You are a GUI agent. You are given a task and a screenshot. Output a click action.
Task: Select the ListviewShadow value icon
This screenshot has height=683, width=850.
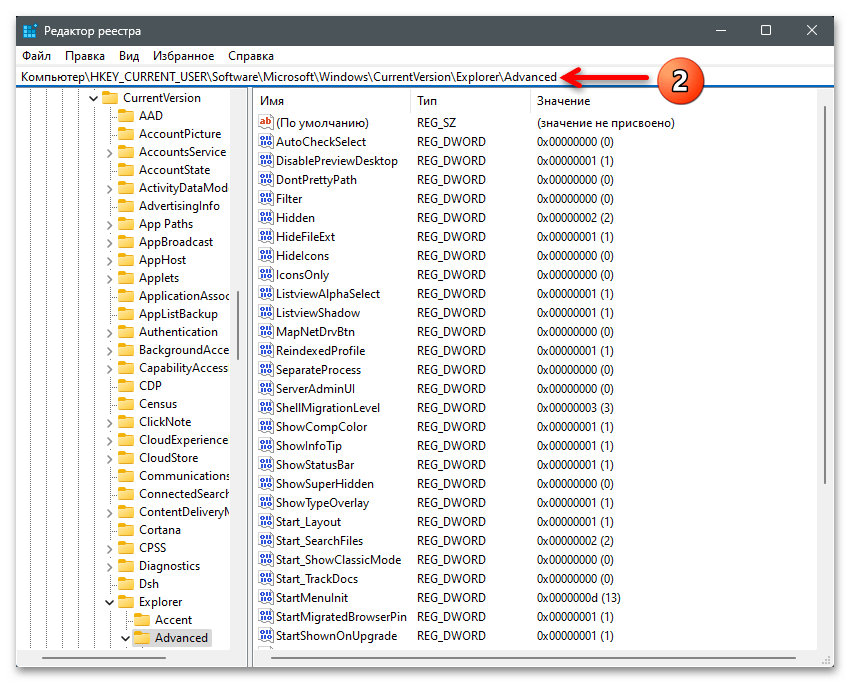[266, 313]
